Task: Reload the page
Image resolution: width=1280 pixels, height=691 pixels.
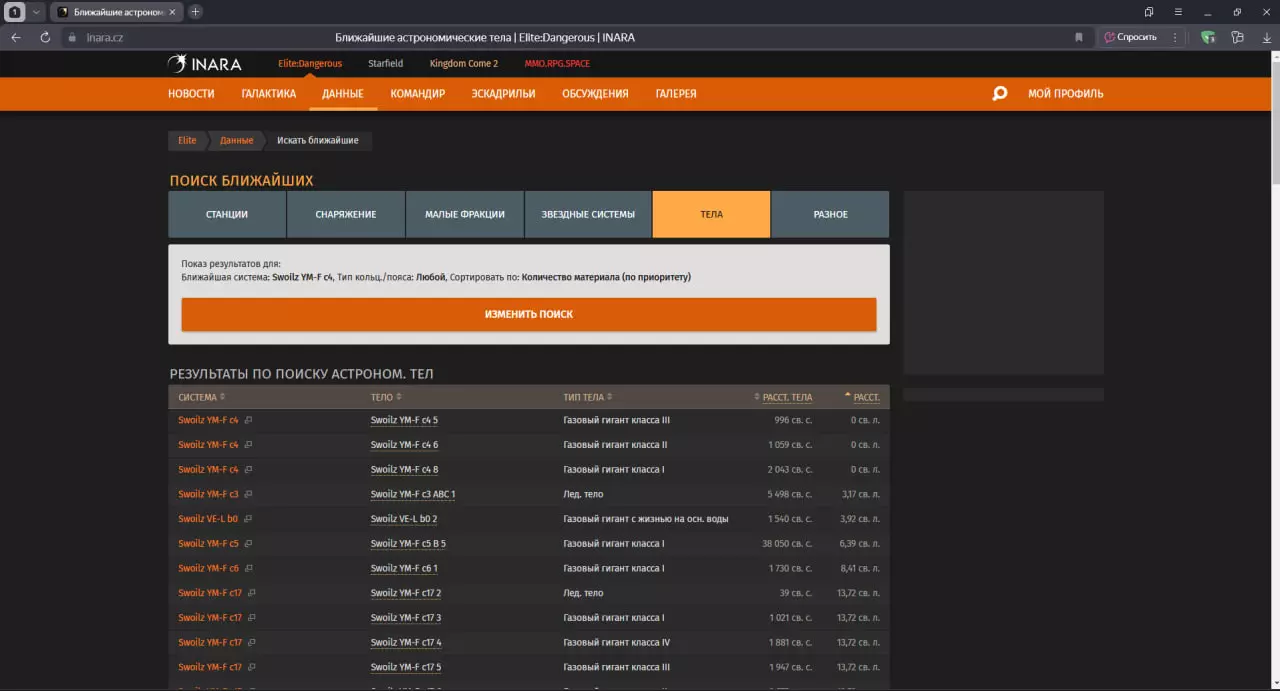Action: [45, 37]
